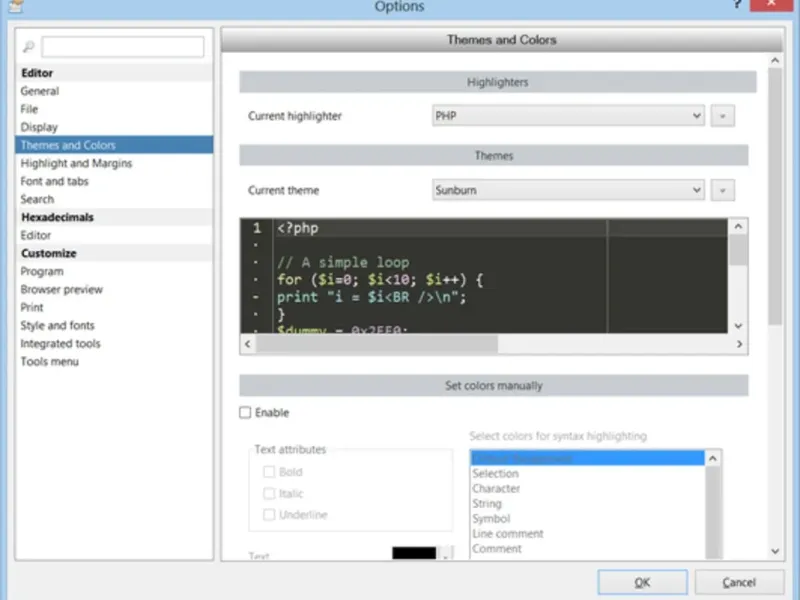
Task: Click the print statement line in preview
Action: (x=371, y=297)
